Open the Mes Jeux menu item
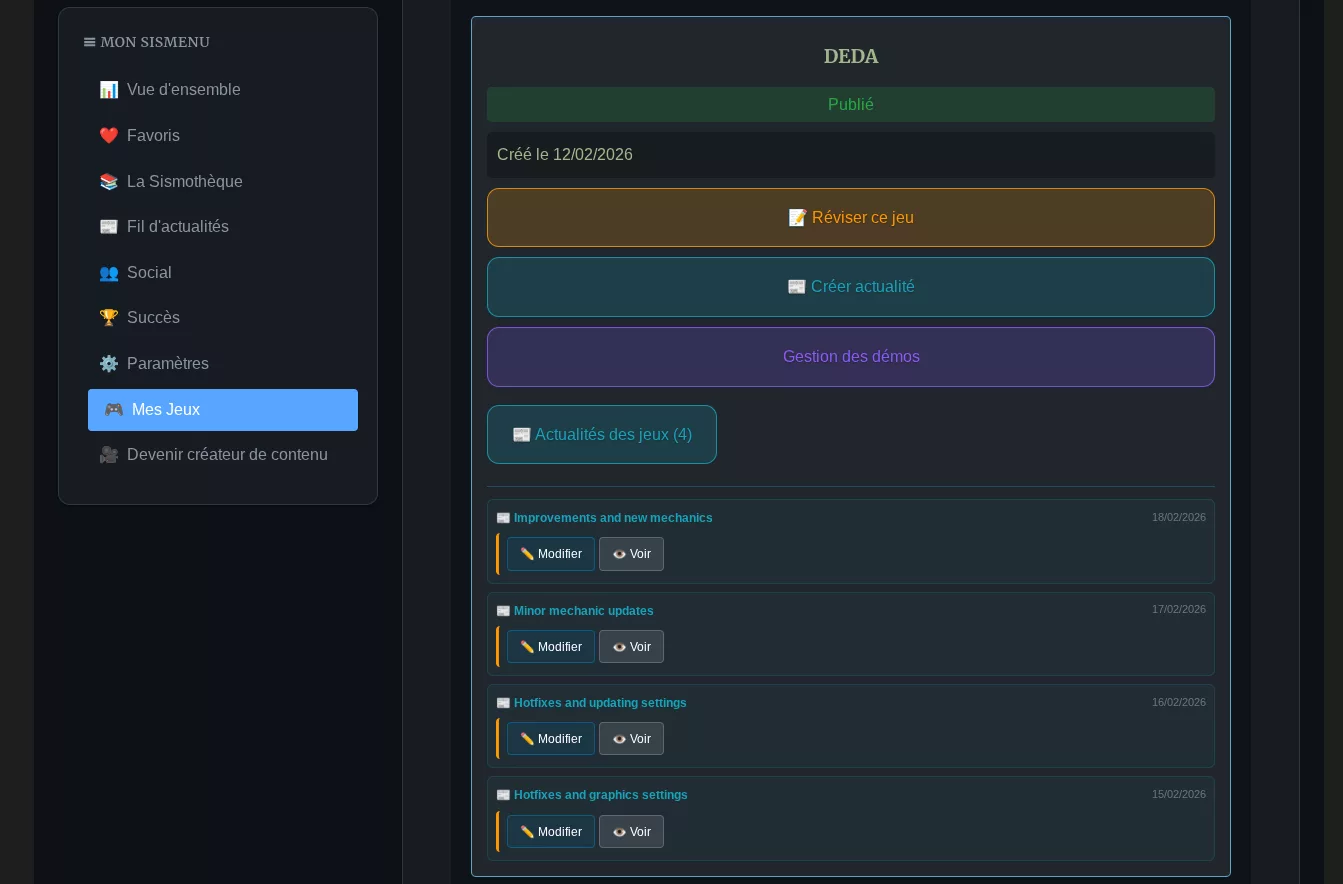Image resolution: width=1343 pixels, height=884 pixels. pyautogui.click(x=222, y=410)
